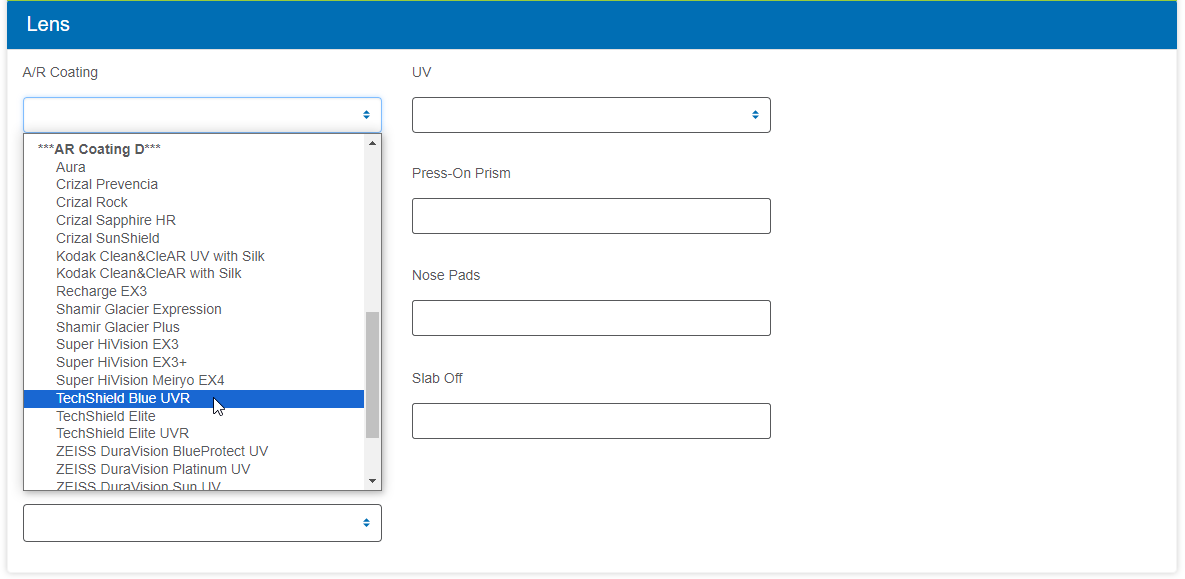Select Crizal Rock coating
The height and width of the screenshot is (579, 1185).
click(193, 203)
